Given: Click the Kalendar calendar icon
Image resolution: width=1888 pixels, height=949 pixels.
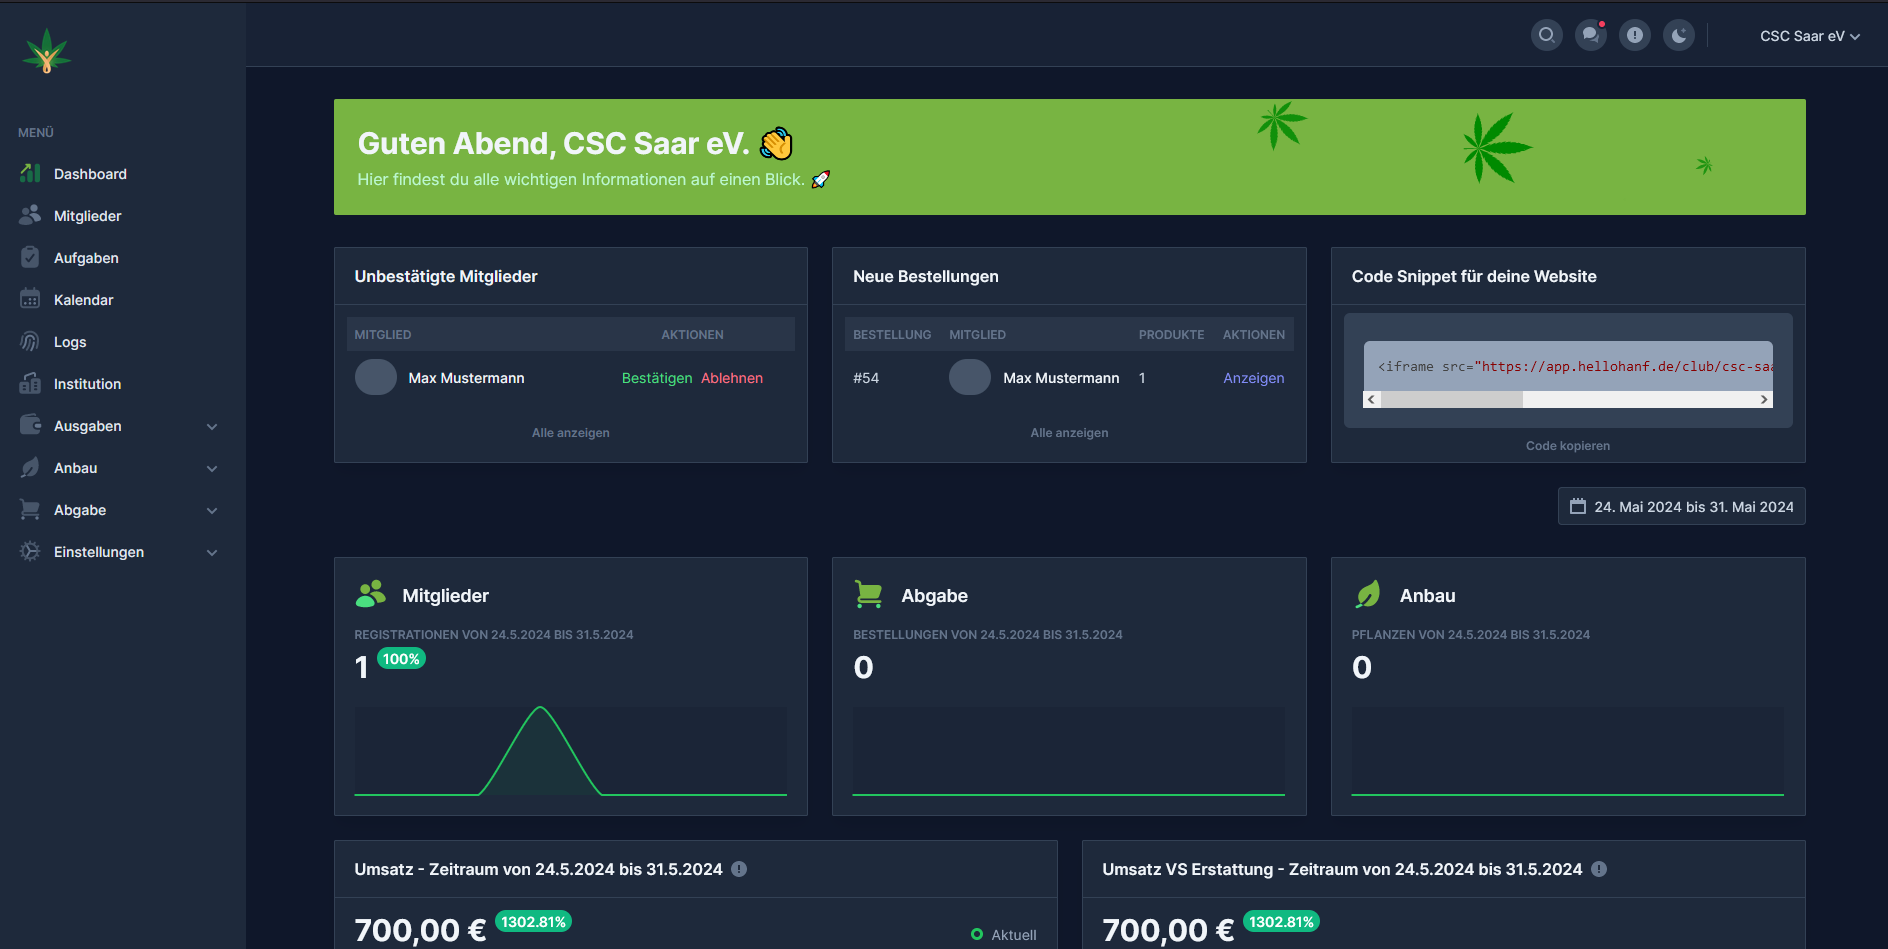Looking at the screenshot, I should [x=30, y=300].
